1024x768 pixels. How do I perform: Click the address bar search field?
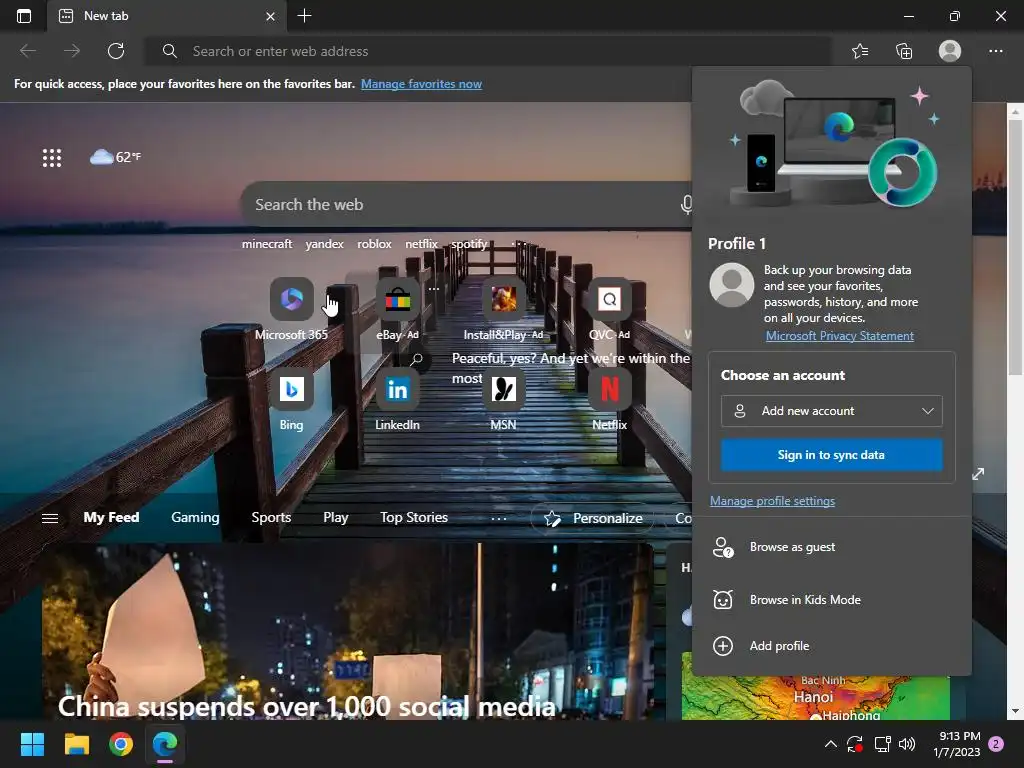[487, 51]
